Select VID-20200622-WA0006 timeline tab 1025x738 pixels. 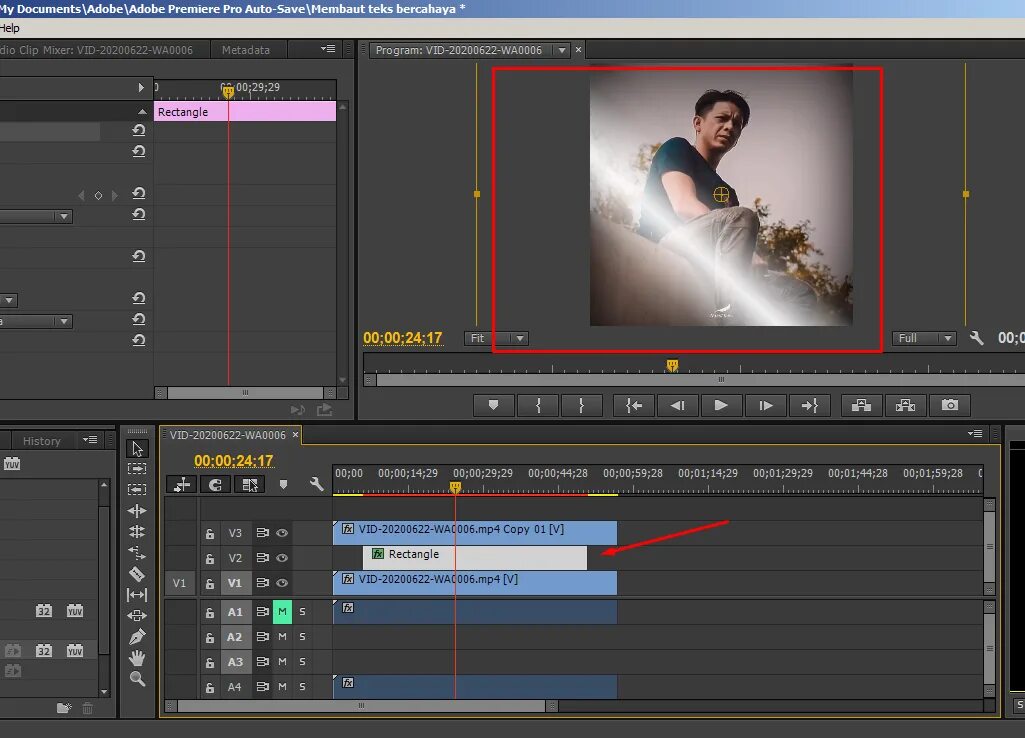(227, 435)
